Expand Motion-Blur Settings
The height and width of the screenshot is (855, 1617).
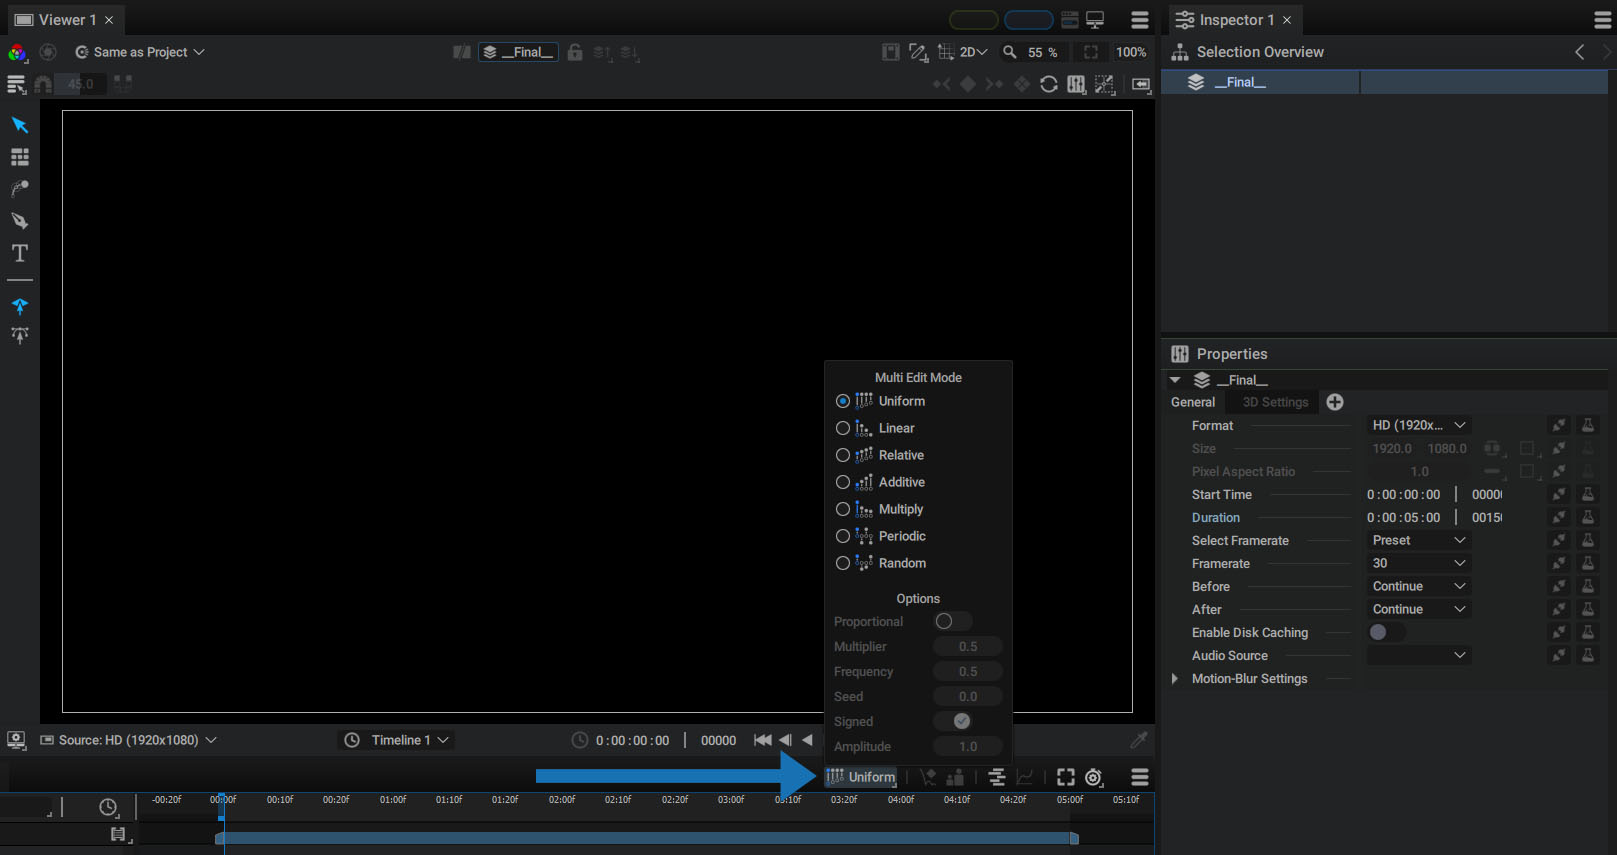click(1175, 678)
